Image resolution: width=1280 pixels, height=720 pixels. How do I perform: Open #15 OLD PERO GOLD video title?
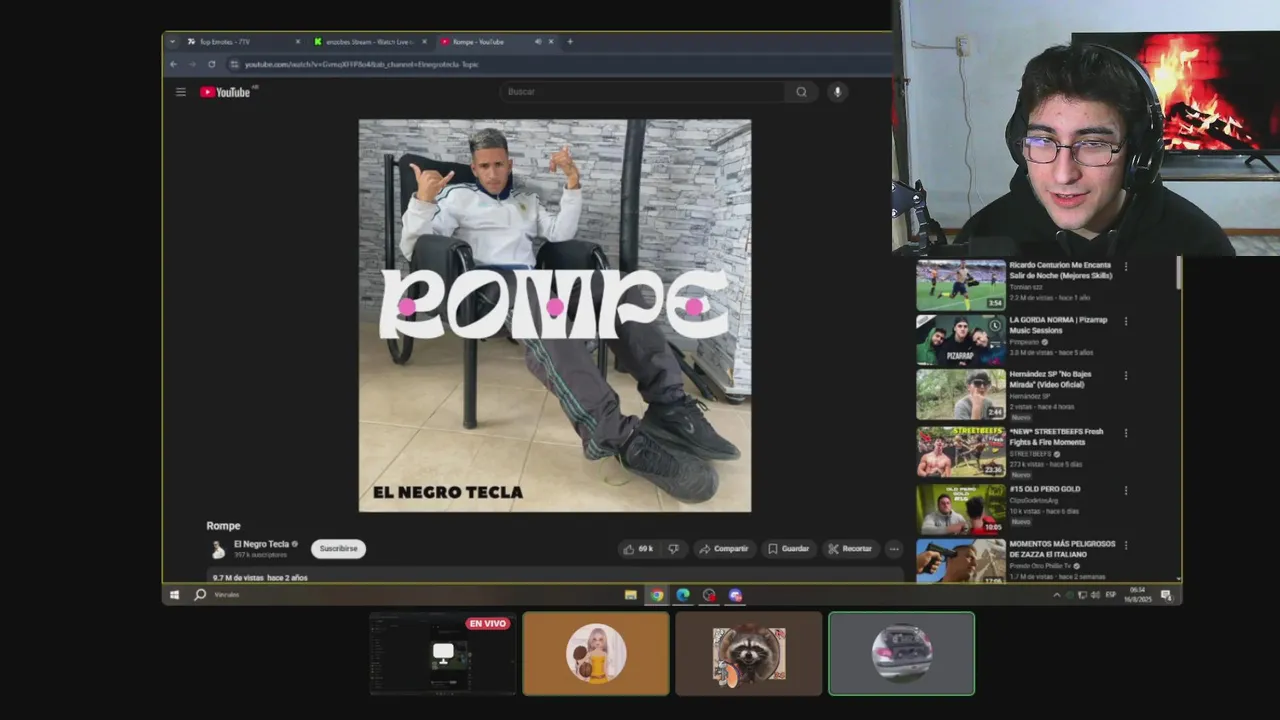point(1045,489)
